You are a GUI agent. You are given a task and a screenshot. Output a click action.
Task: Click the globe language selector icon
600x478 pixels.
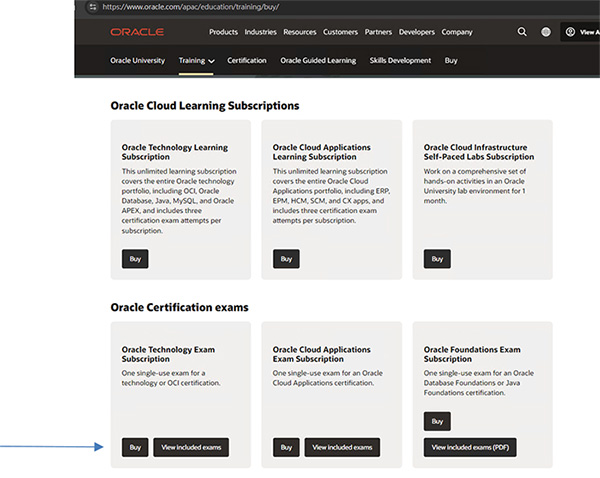546,32
